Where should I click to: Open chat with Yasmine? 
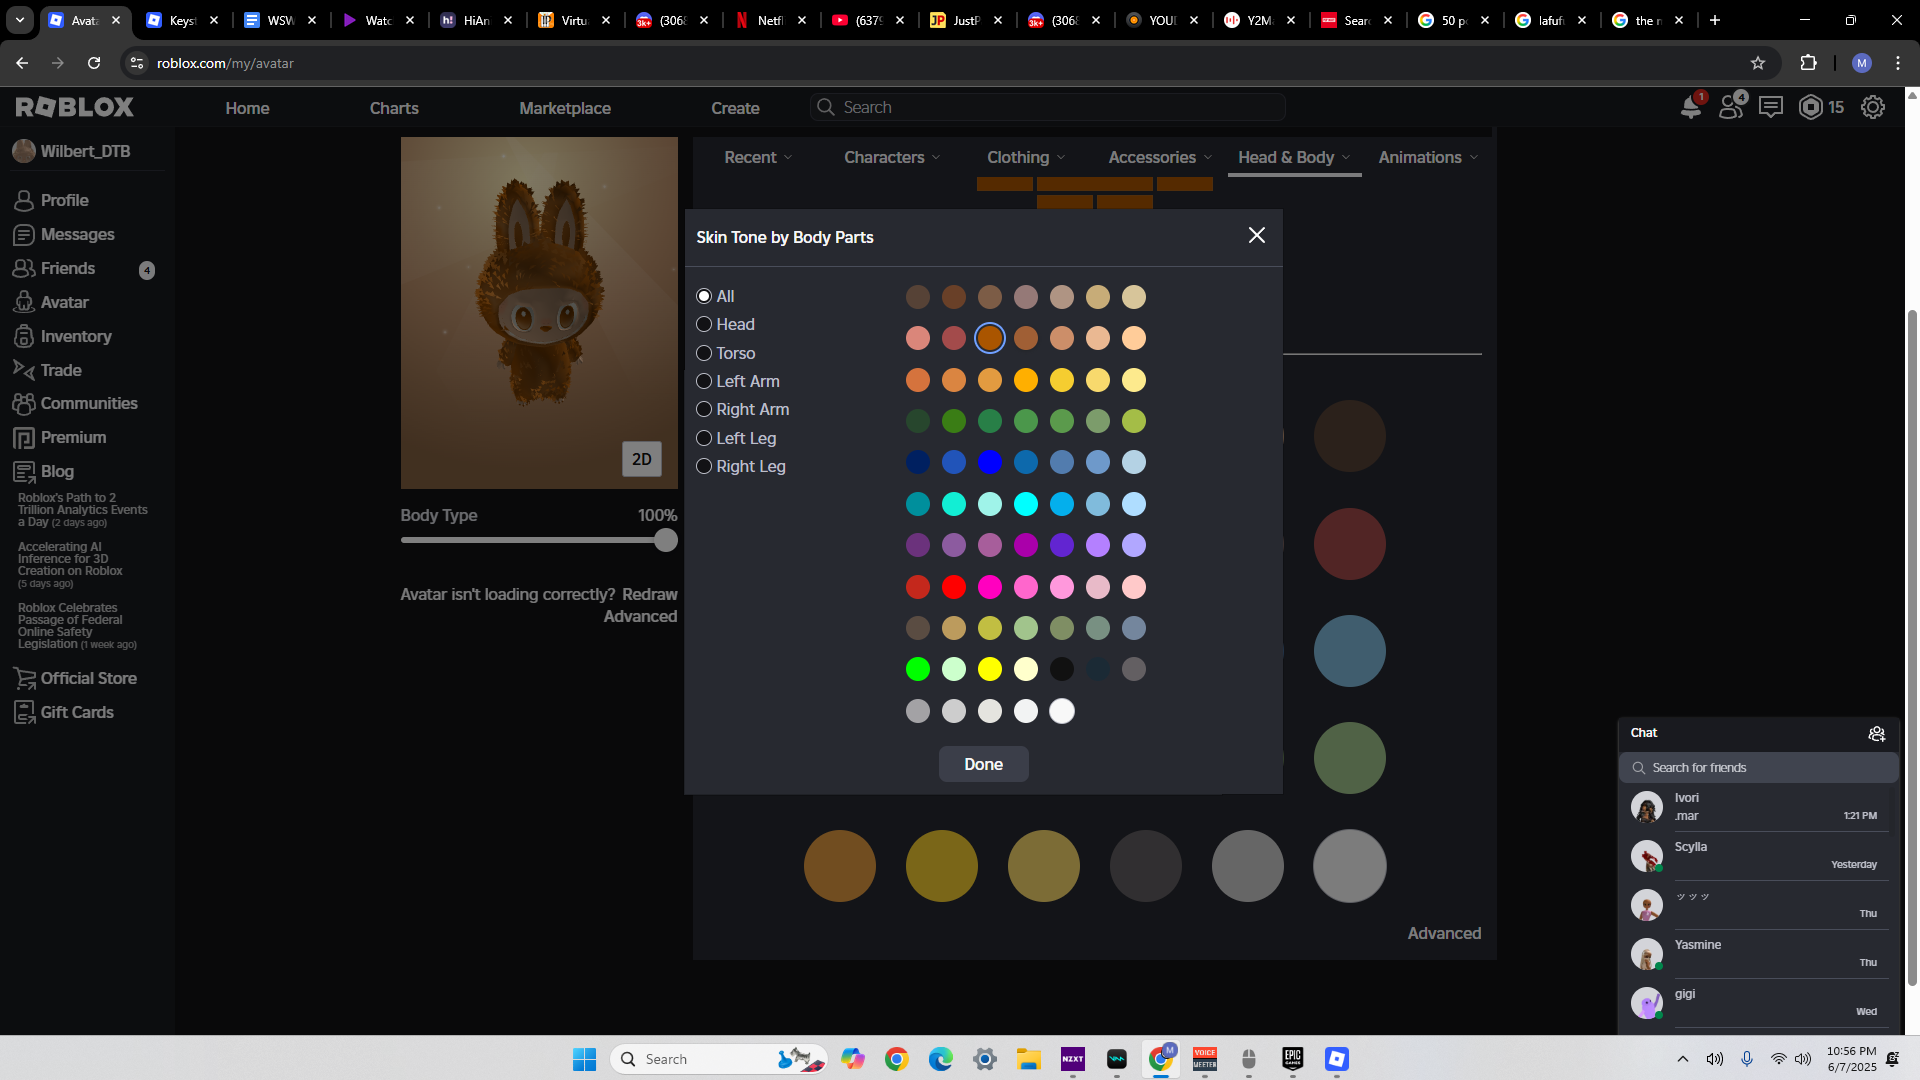[x=1758, y=954]
